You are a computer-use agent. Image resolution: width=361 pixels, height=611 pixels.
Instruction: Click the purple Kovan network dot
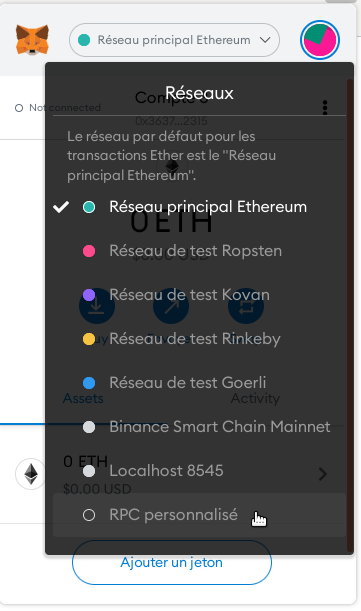coord(89,295)
